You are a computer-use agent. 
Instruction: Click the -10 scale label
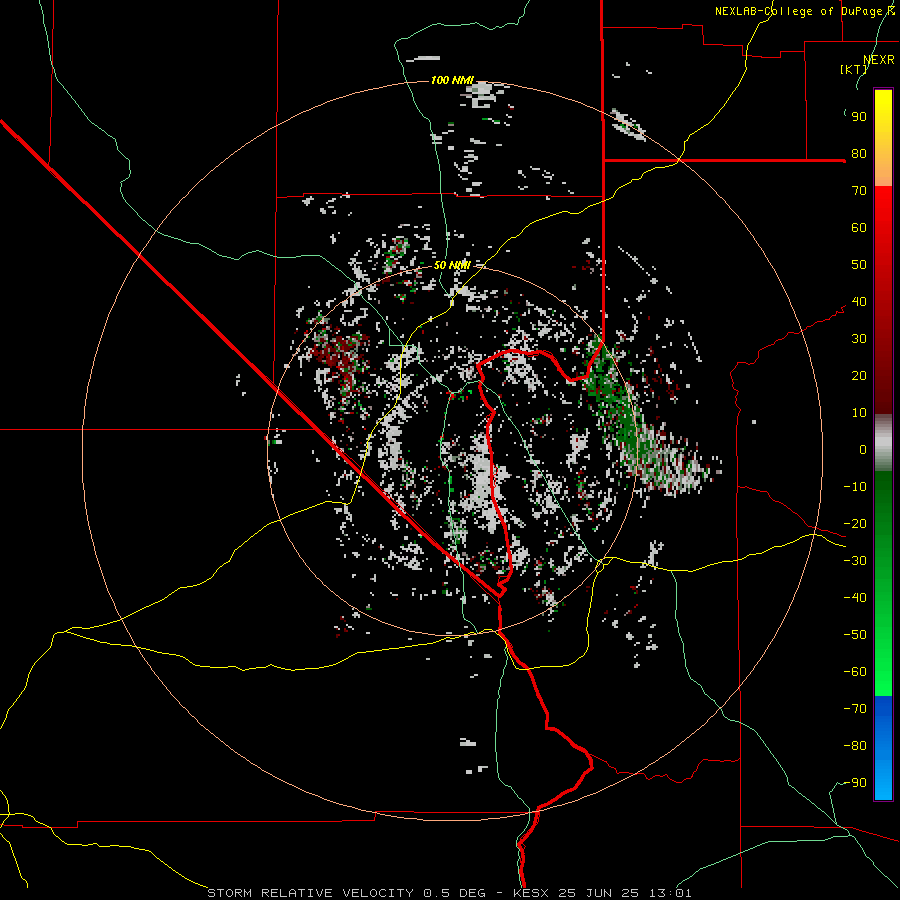pyautogui.click(x=855, y=487)
